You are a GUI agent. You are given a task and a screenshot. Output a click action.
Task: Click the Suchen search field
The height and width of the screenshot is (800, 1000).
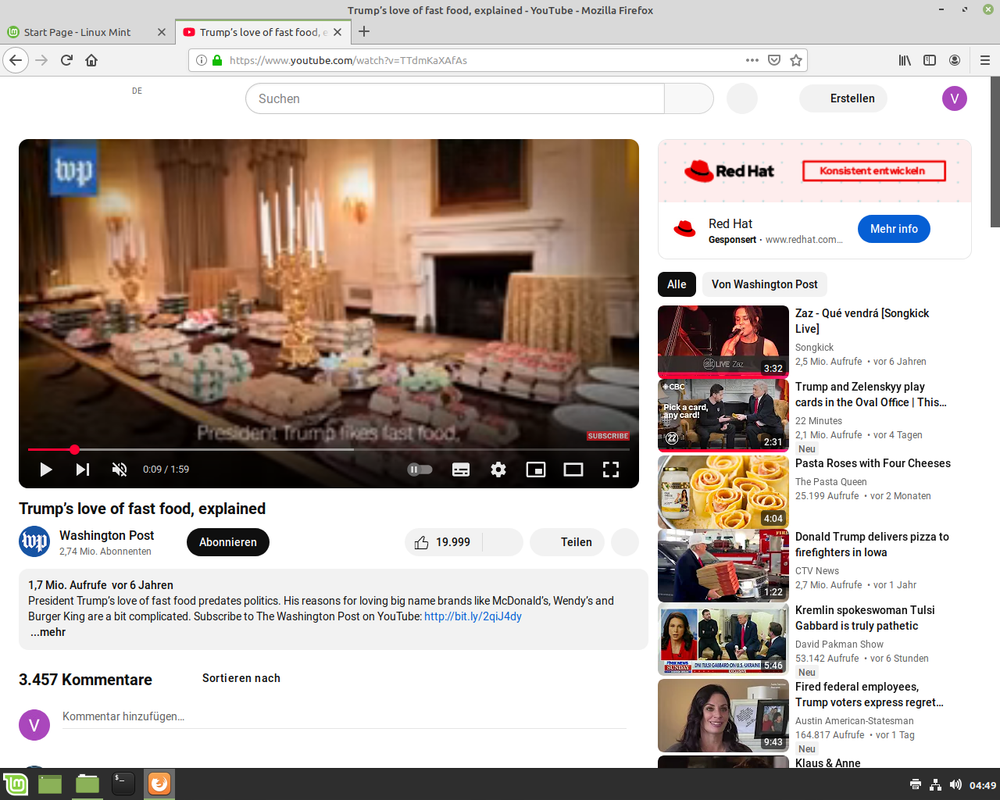coord(455,99)
